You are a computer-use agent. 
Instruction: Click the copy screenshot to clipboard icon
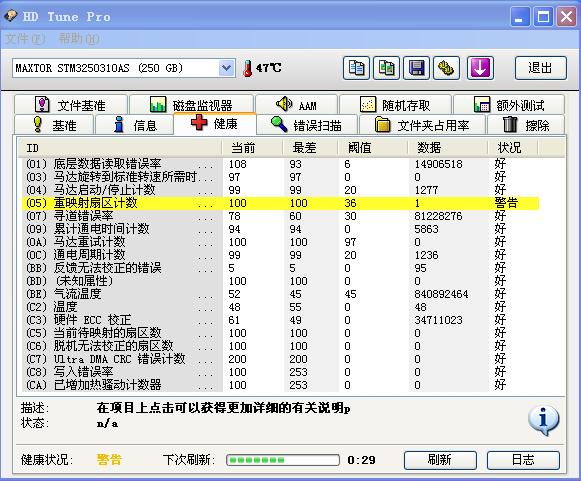386,68
